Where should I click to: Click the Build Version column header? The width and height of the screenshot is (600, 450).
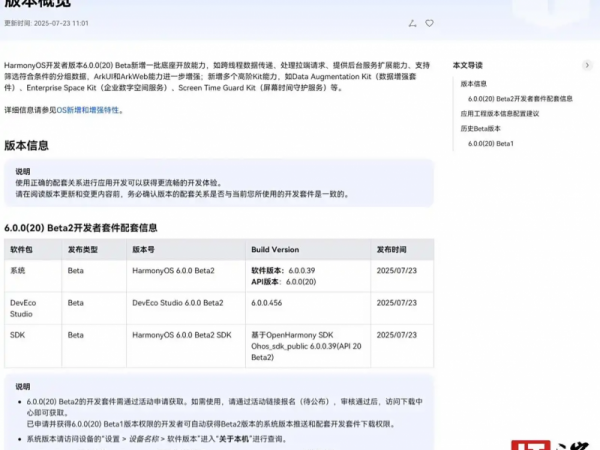(x=275, y=248)
